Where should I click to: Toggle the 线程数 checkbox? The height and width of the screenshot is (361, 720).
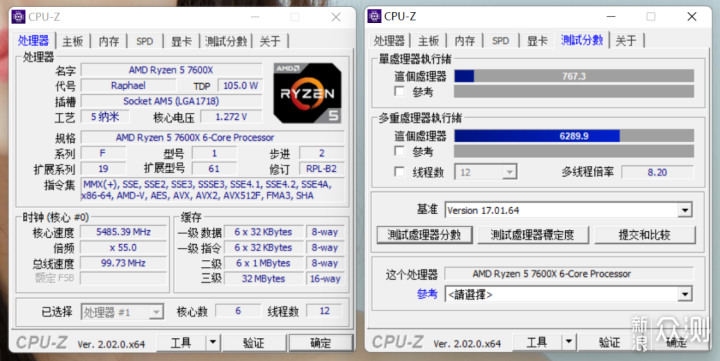click(399, 172)
